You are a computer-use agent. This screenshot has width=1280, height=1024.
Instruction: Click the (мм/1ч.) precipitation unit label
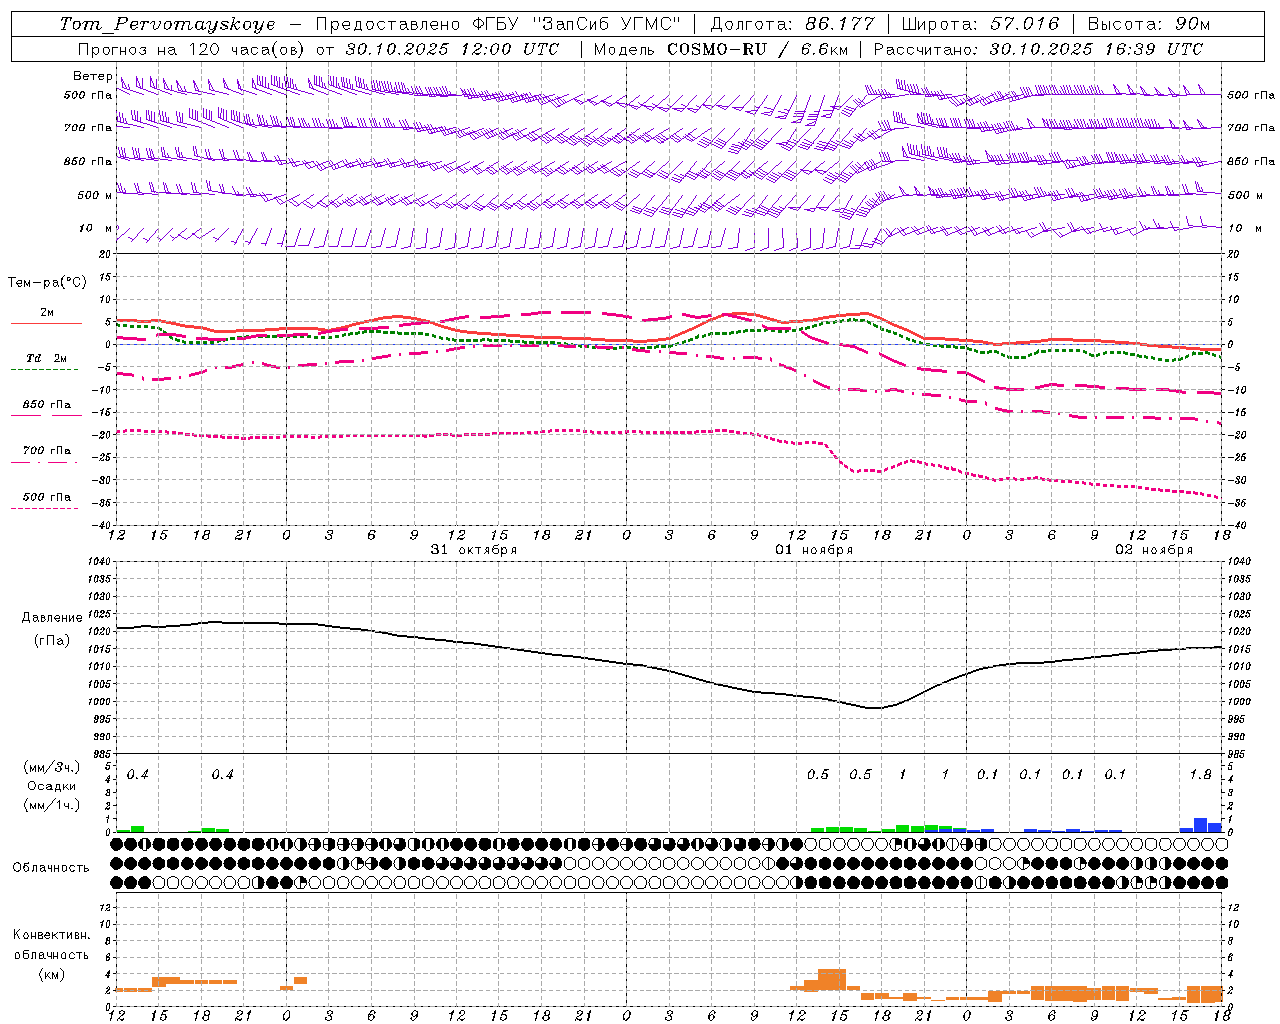point(52,805)
